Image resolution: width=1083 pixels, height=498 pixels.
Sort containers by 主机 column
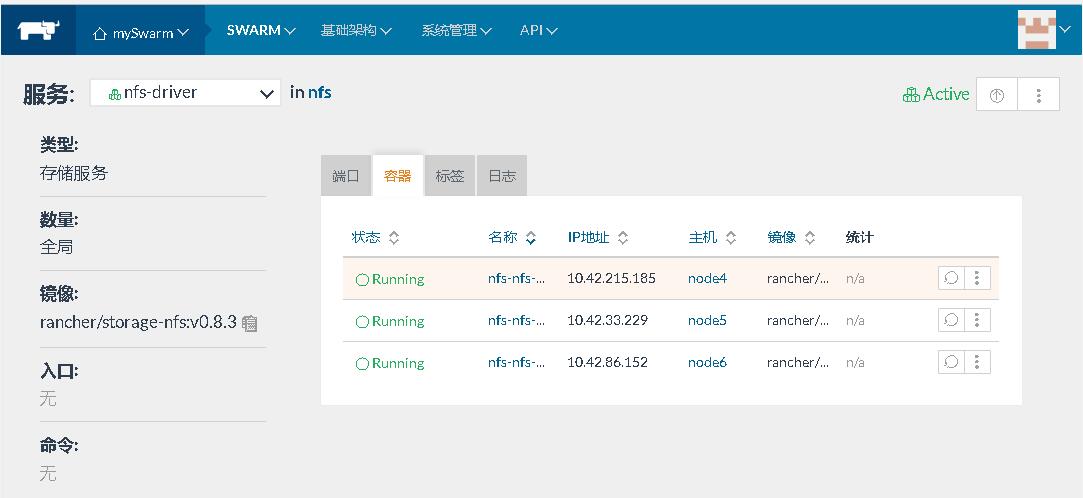[x=712, y=238]
